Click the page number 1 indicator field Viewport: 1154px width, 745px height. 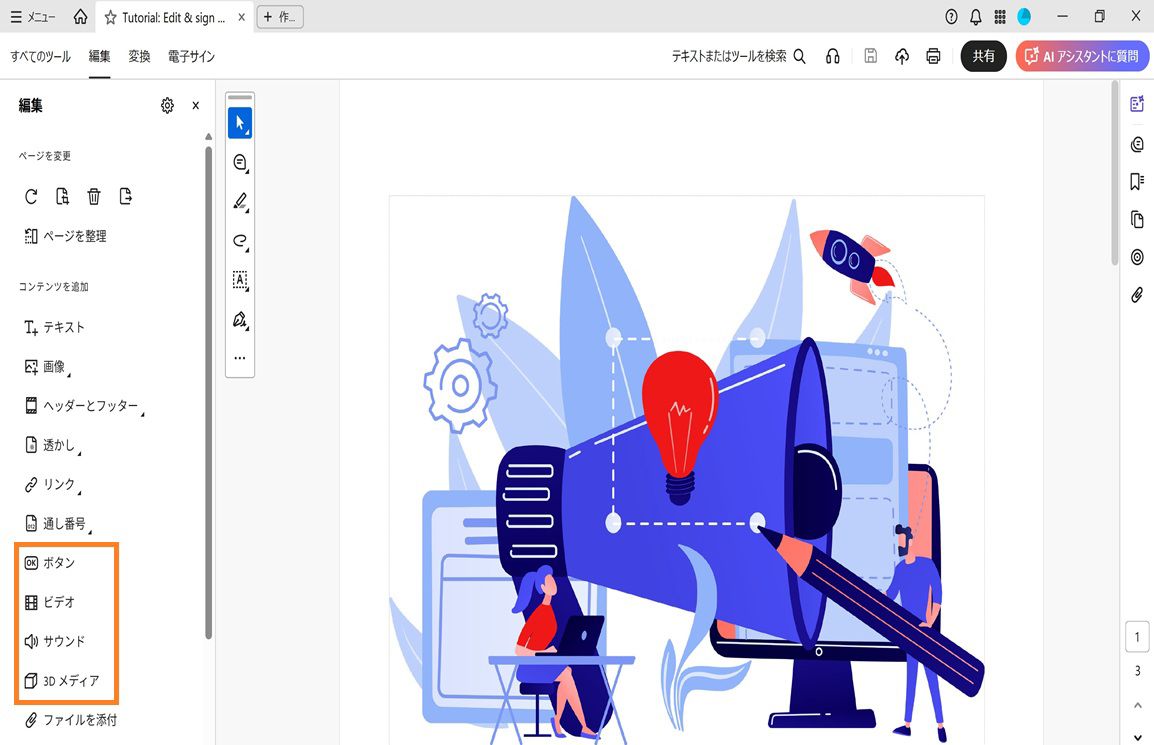[1137, 636]
